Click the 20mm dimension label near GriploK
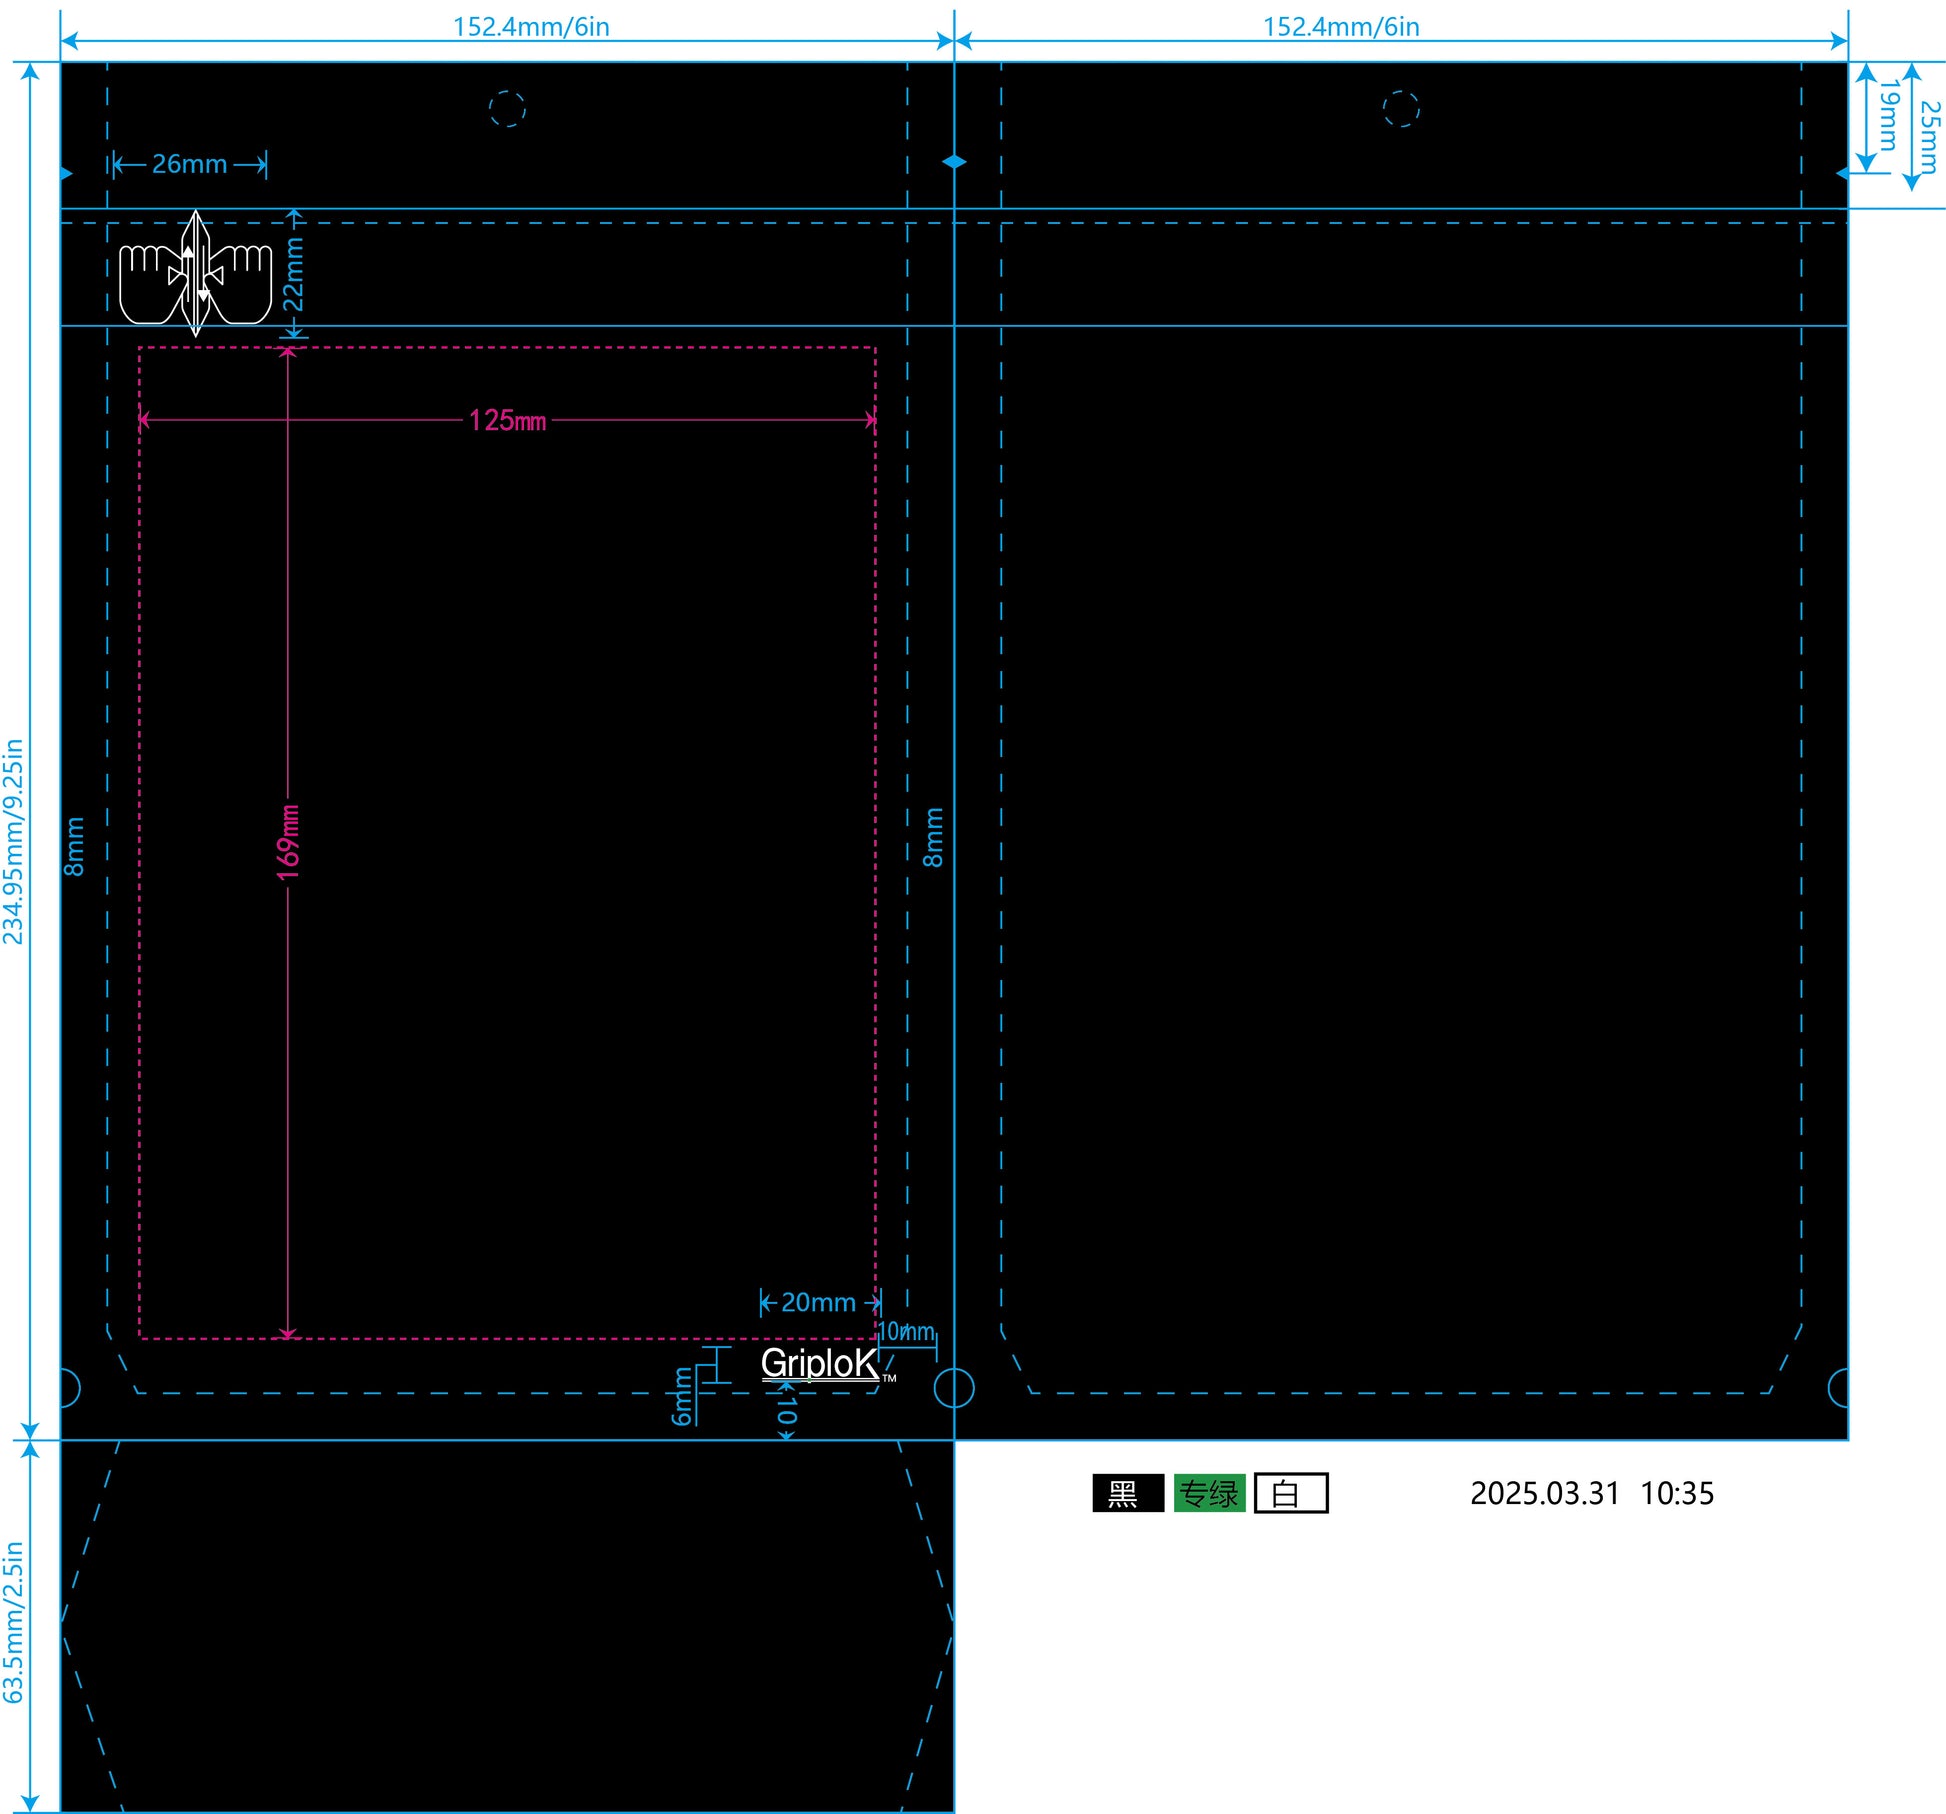Viewport: 1946px width, 1814px height. [818, 1302]
